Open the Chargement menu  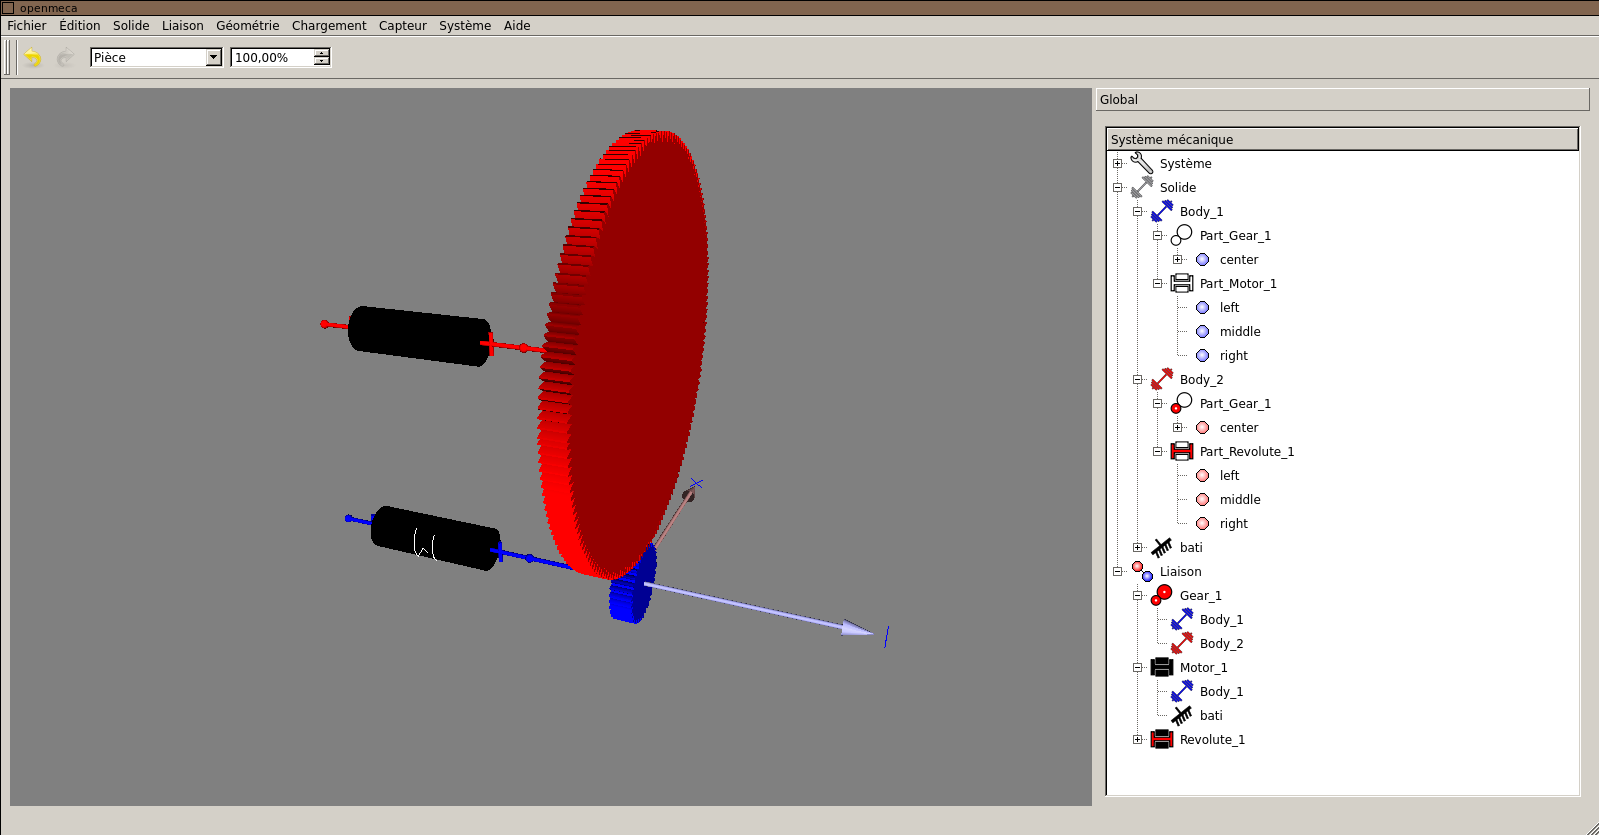[329, 26]
